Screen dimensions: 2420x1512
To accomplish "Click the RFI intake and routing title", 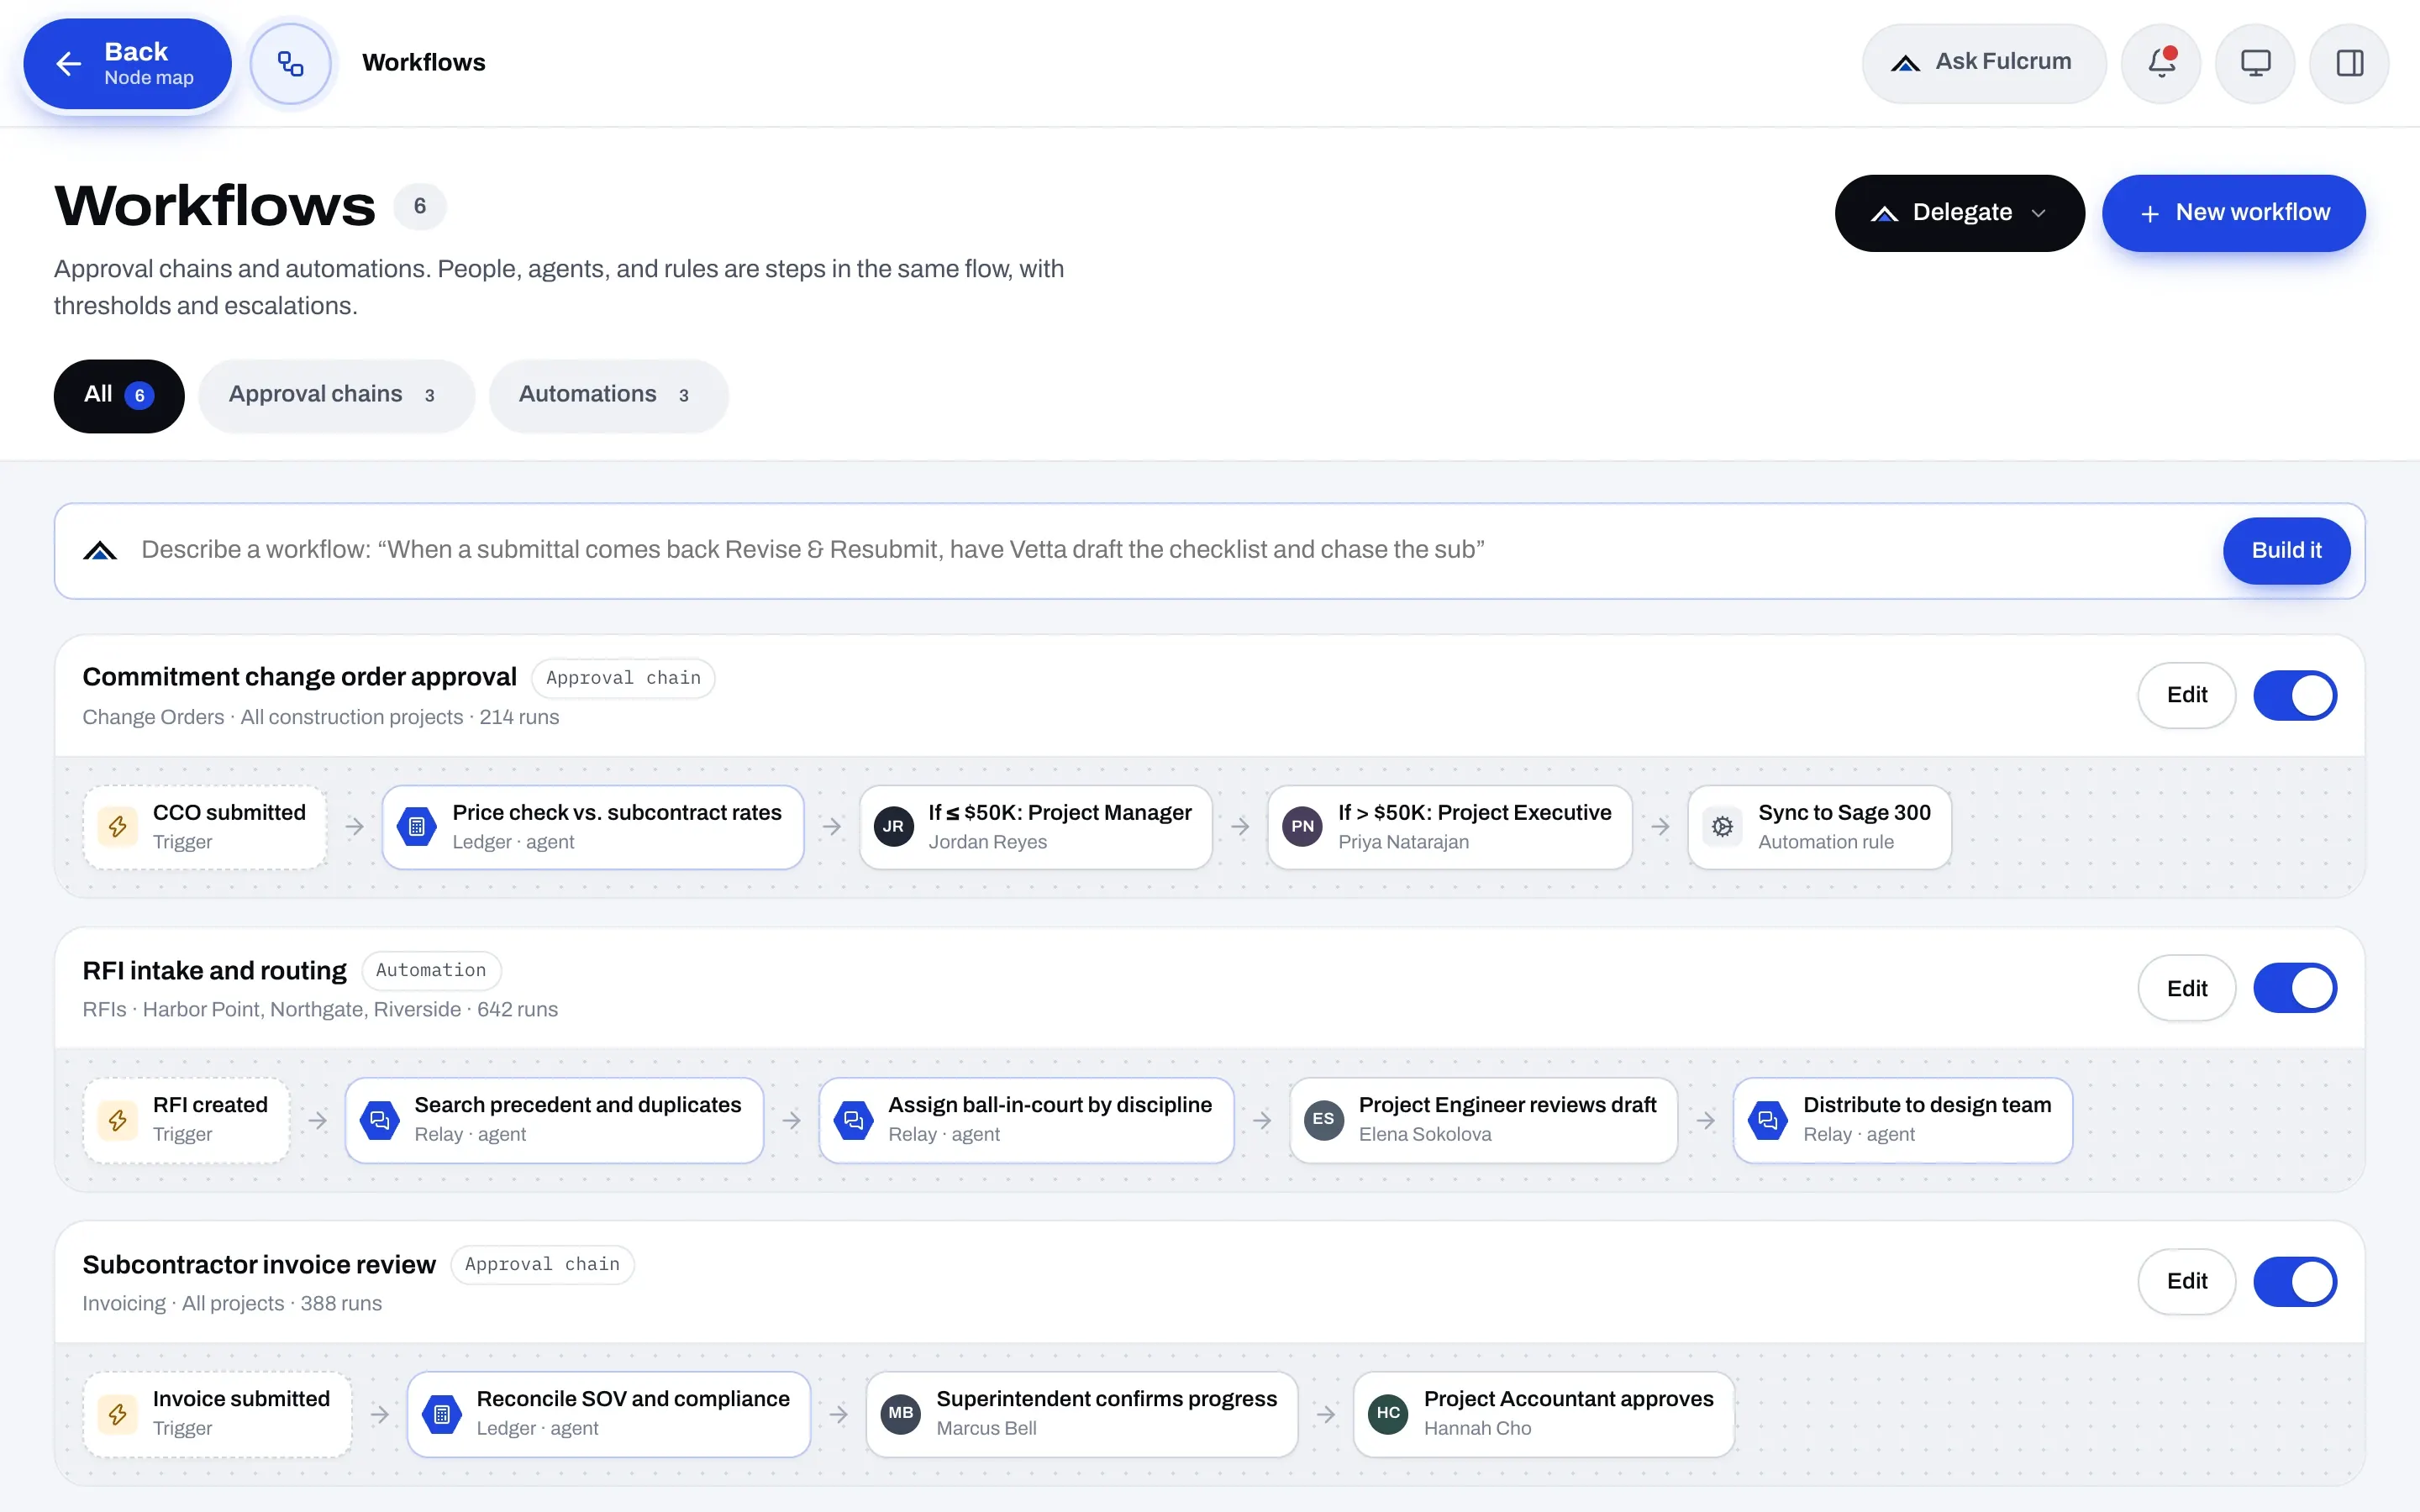I will pos(214,971).
